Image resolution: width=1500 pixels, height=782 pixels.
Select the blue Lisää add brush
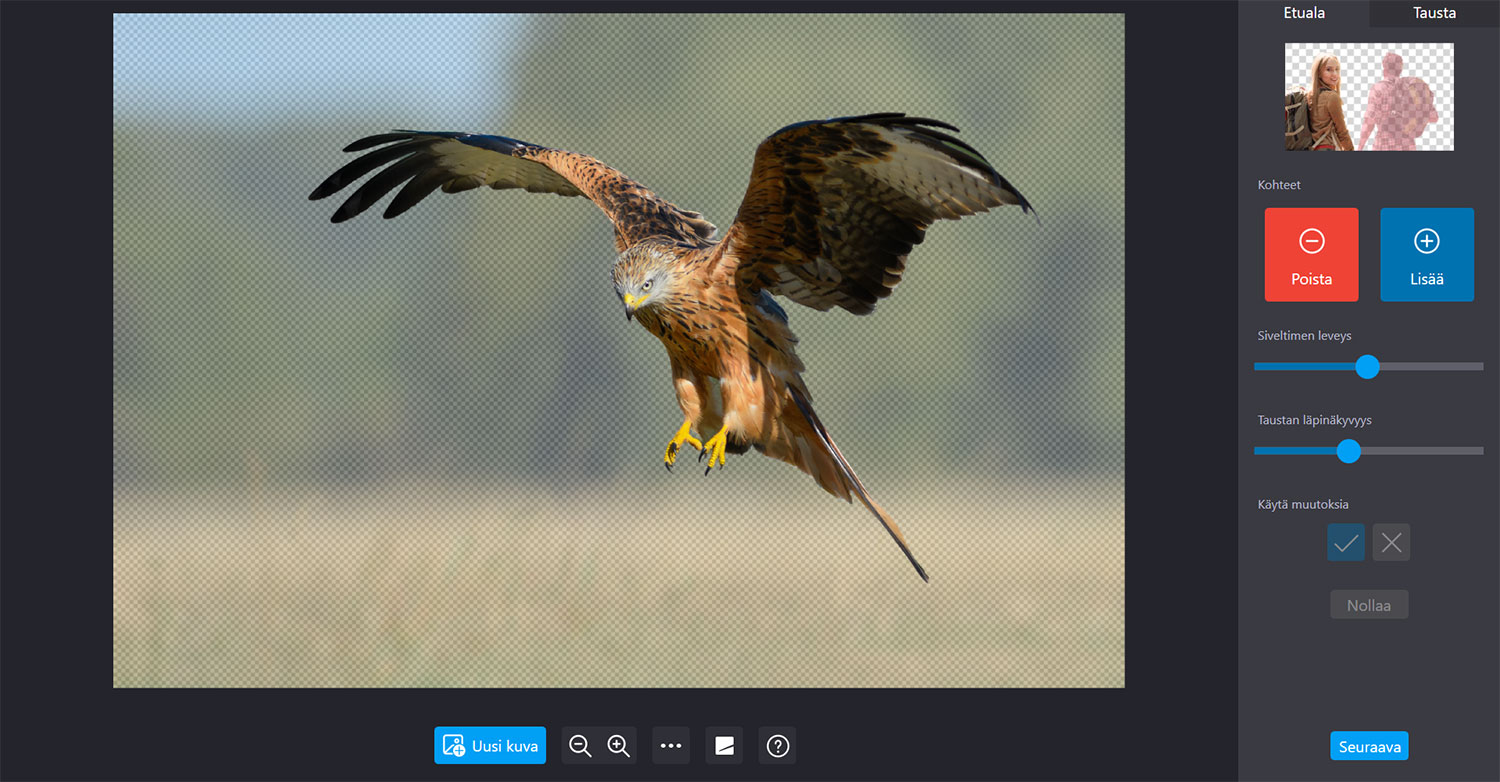(1426, 254)
